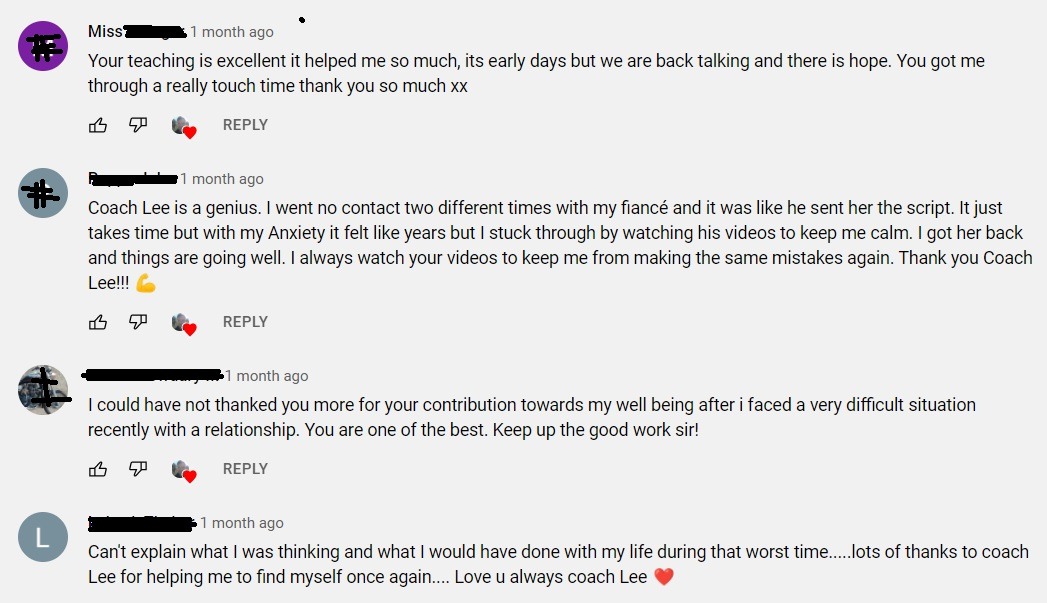Like the 'Your teaching is excellent' comment
The width and height of the screenshot is (1047, 603).
click(98, 125)
